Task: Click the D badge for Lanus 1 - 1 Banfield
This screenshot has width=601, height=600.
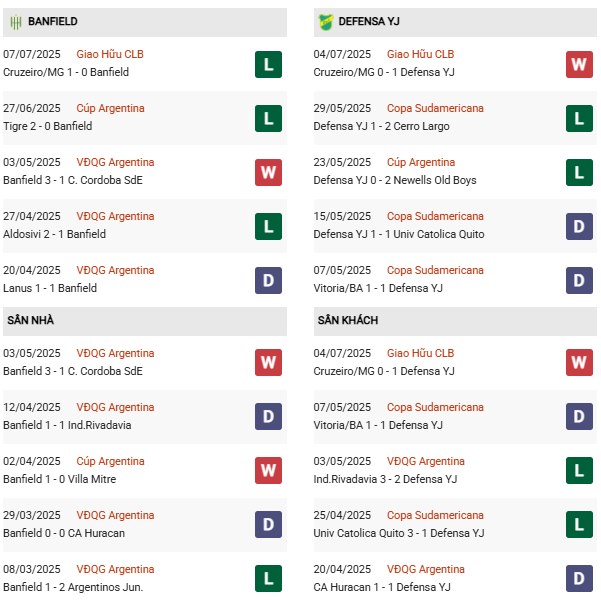Action: [x=268, y=280]
